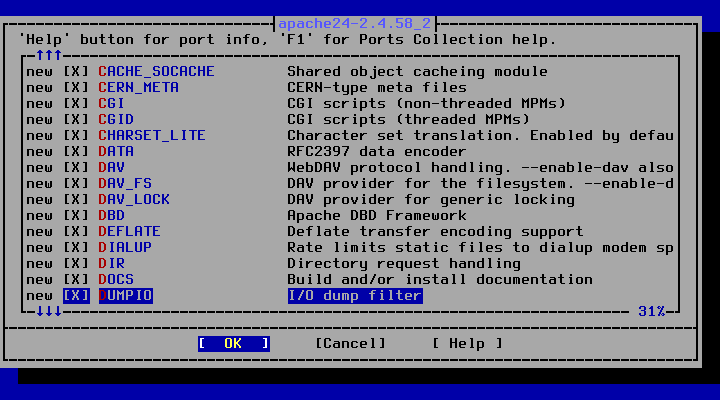Toggle the DATA option checkbox

(76, 152)
